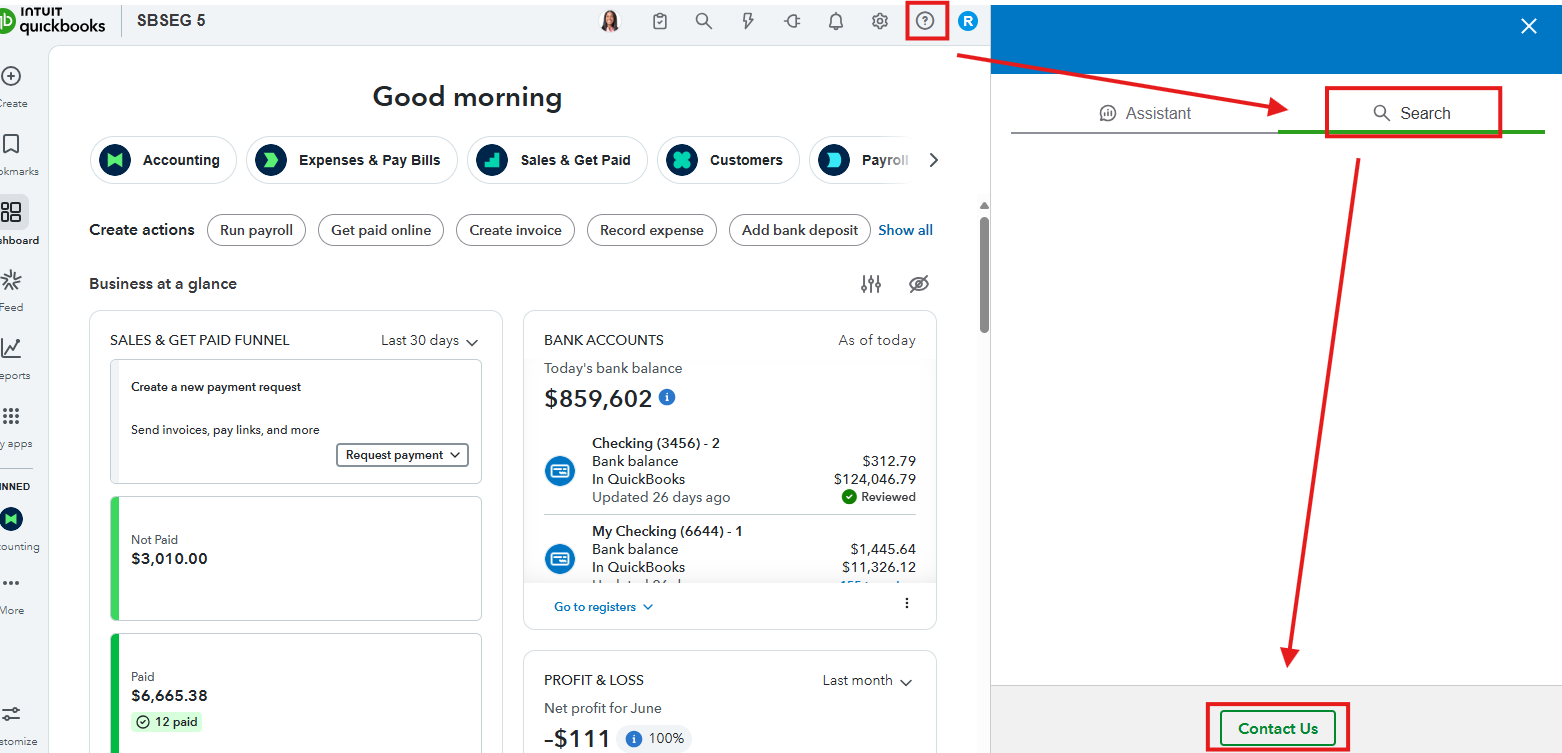
Task: Open the Accounting shortcut pill
Action: tap(163, 160)
